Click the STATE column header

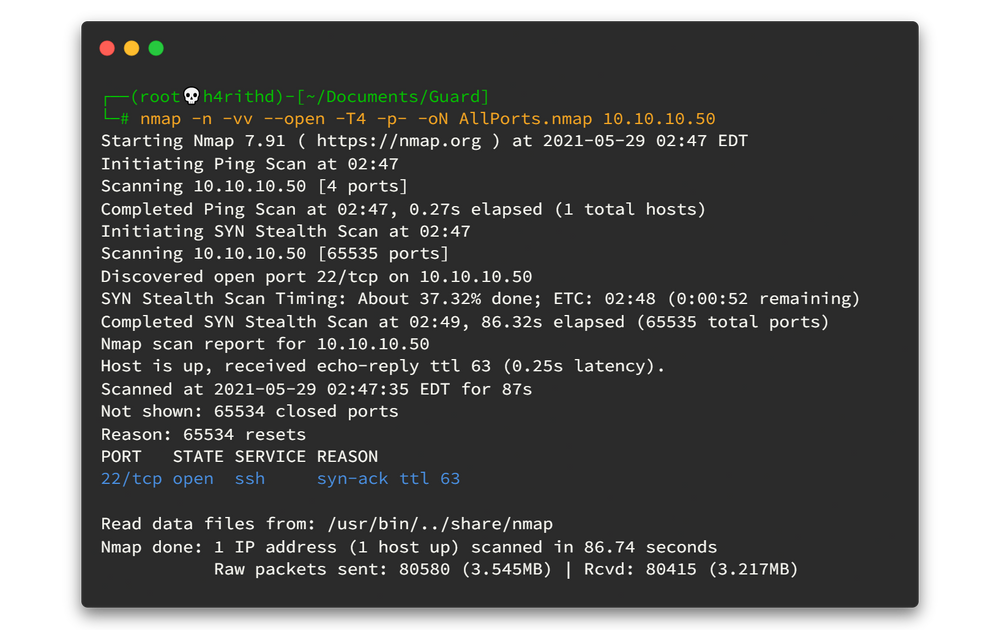click(198, 456)
